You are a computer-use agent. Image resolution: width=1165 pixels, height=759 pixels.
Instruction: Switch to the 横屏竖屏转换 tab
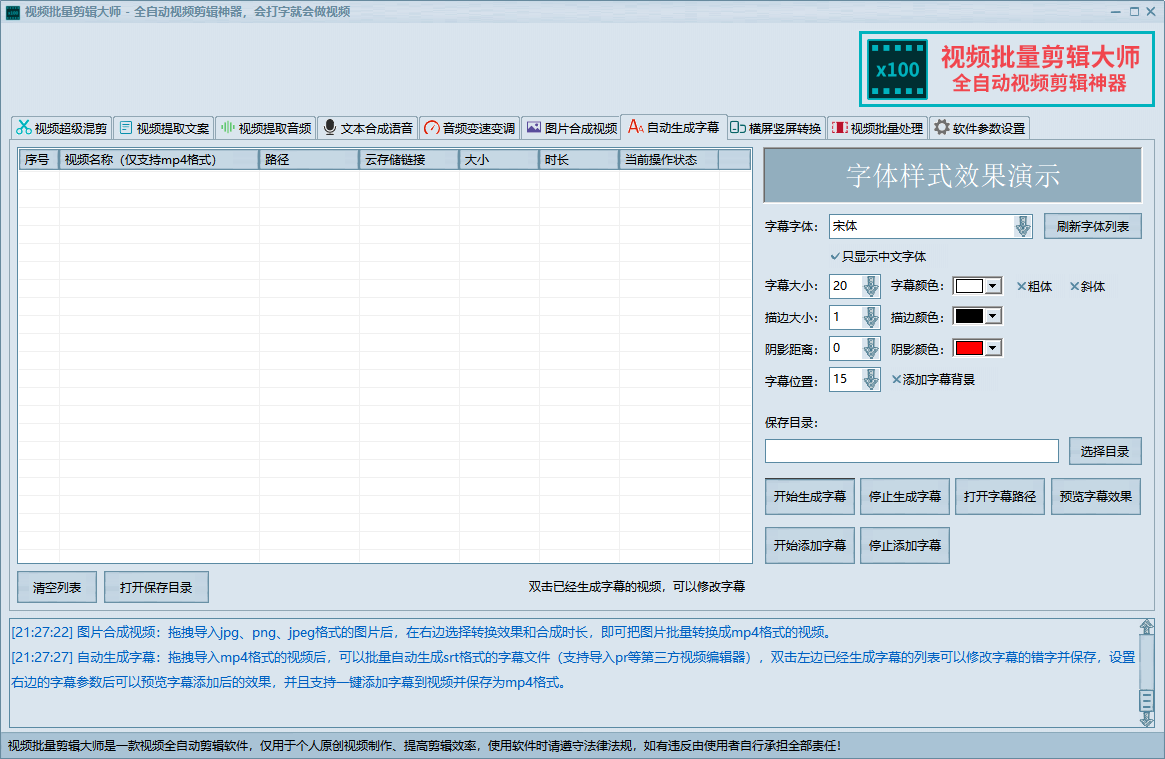775,128
